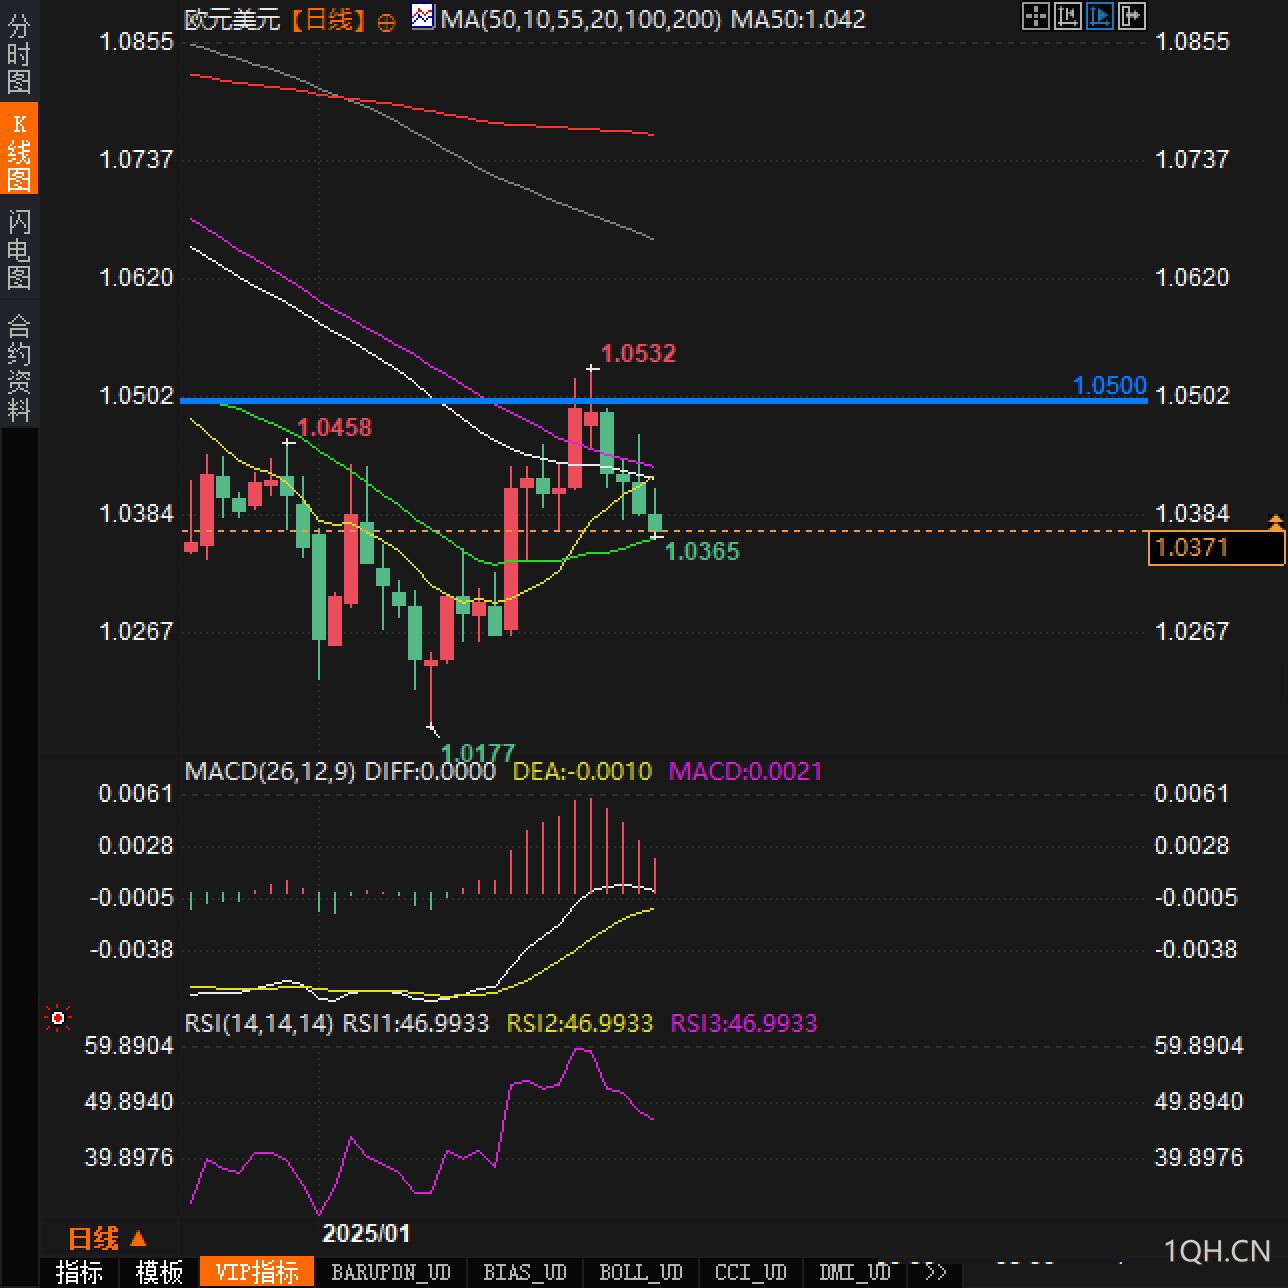Click the orange alert marker above 1.0371

1275,521
